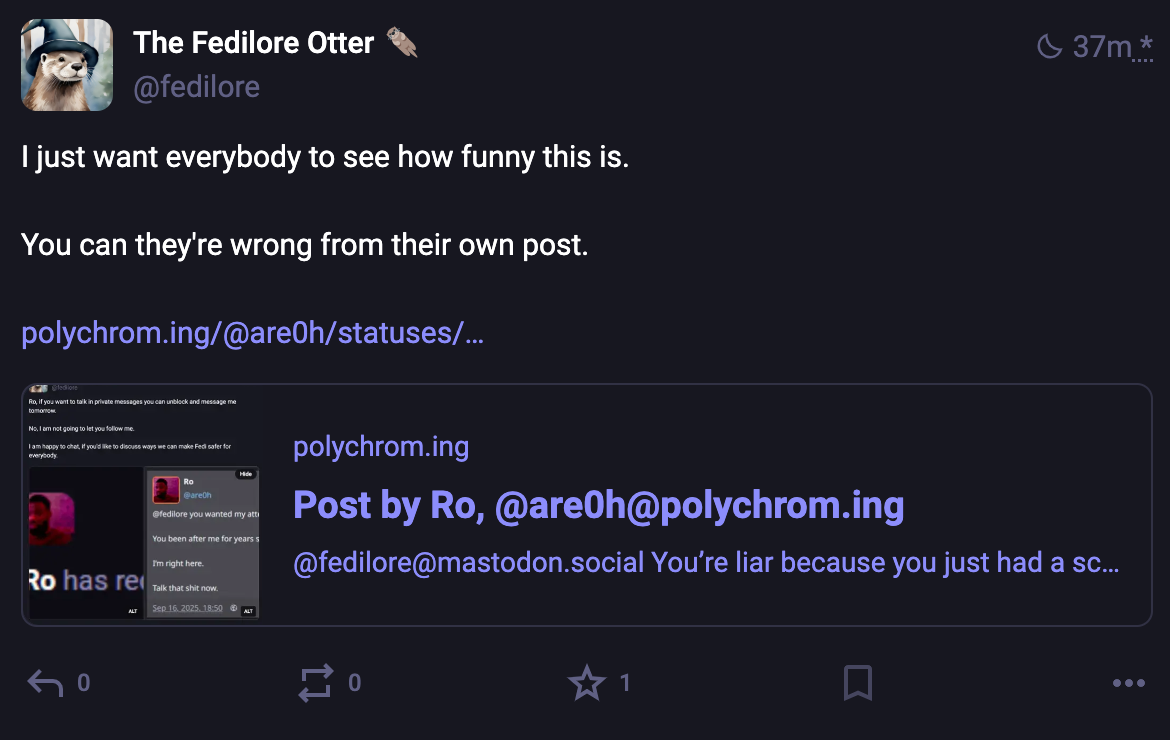Click the @fedilore handle
The height and width of the screenshot is (740, 1170).
coord(196,88)
